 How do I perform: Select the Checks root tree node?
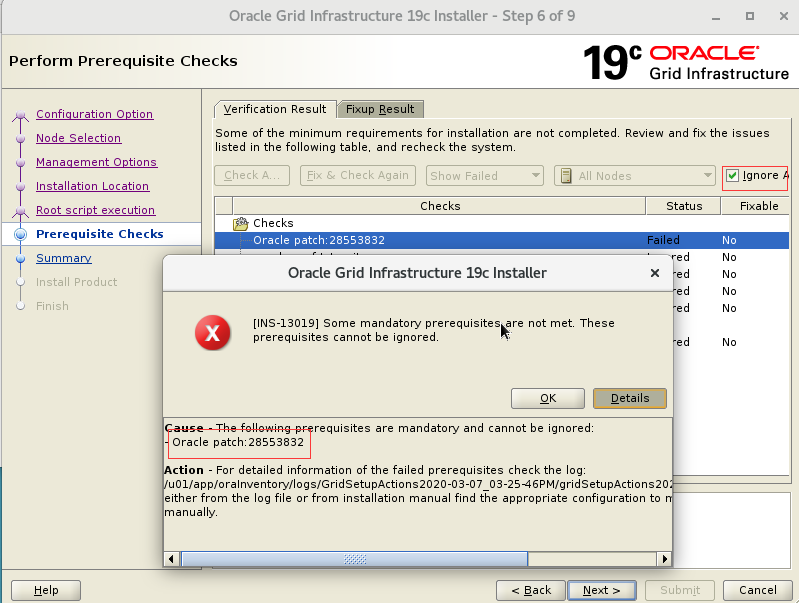[273, 223]
